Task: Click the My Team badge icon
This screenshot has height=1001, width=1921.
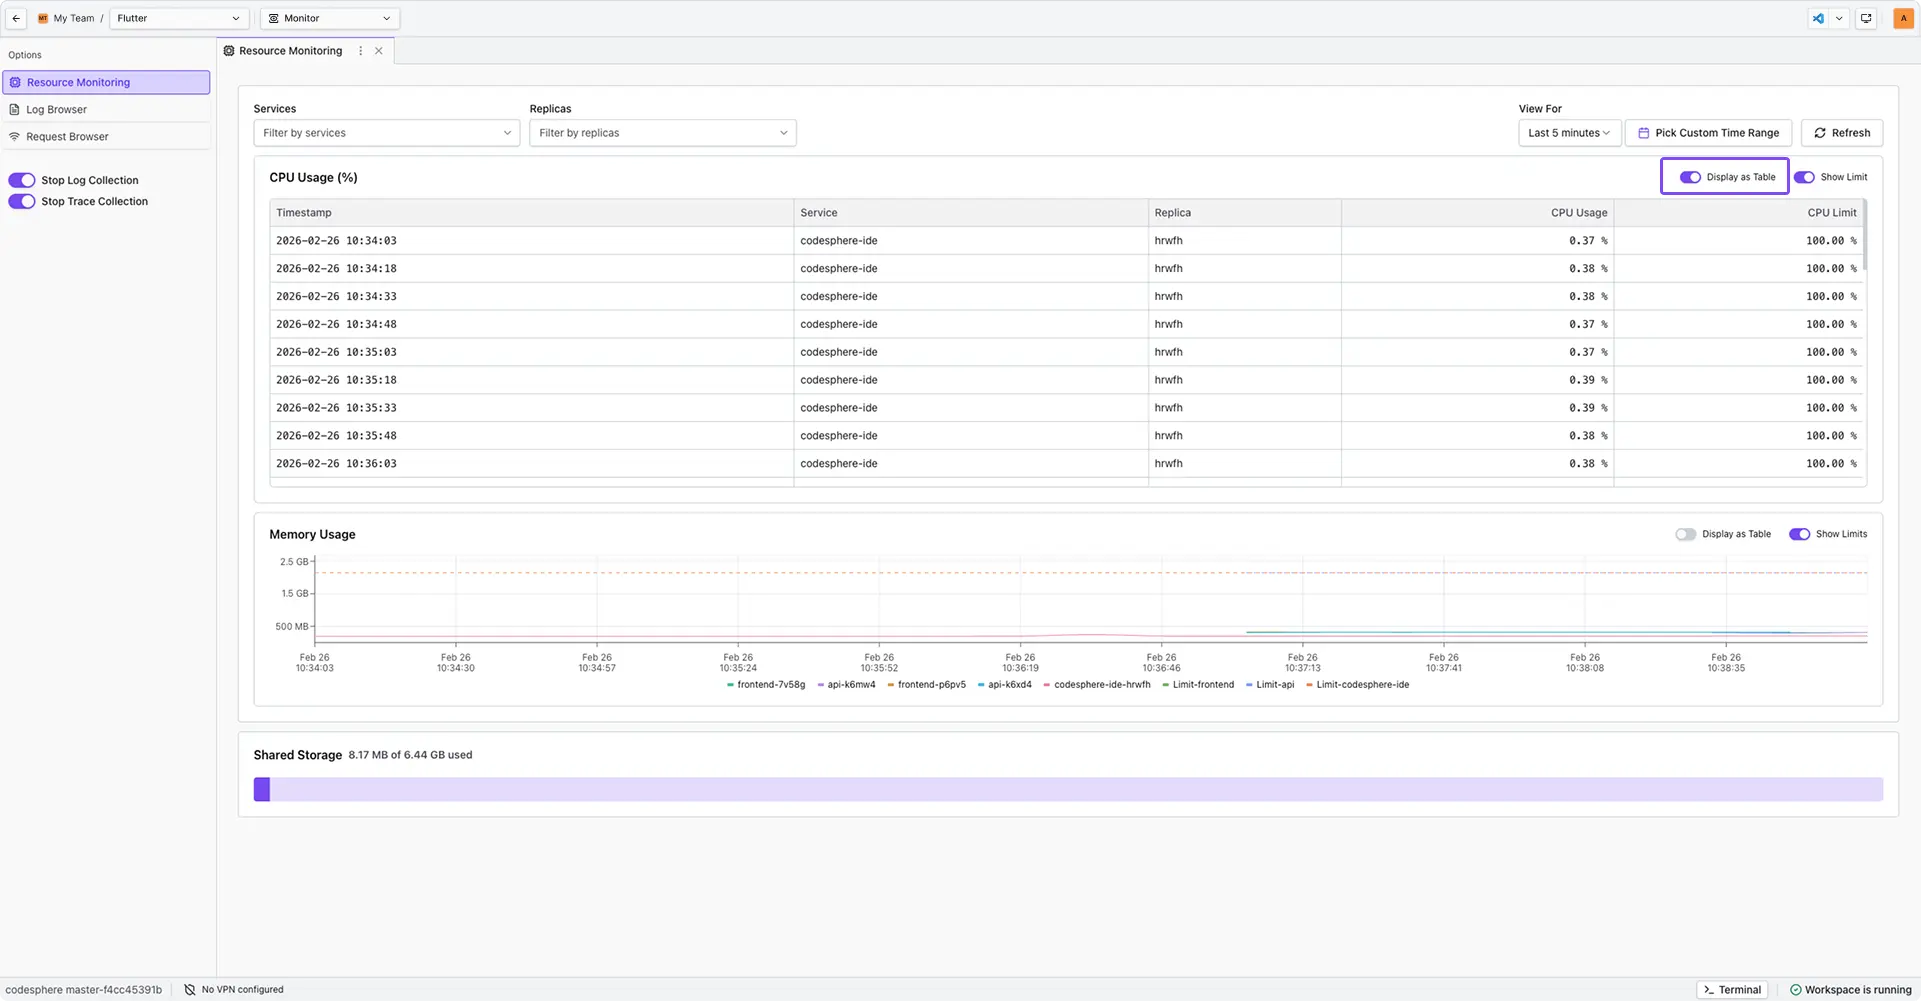Action: click(x=43, y=18)
